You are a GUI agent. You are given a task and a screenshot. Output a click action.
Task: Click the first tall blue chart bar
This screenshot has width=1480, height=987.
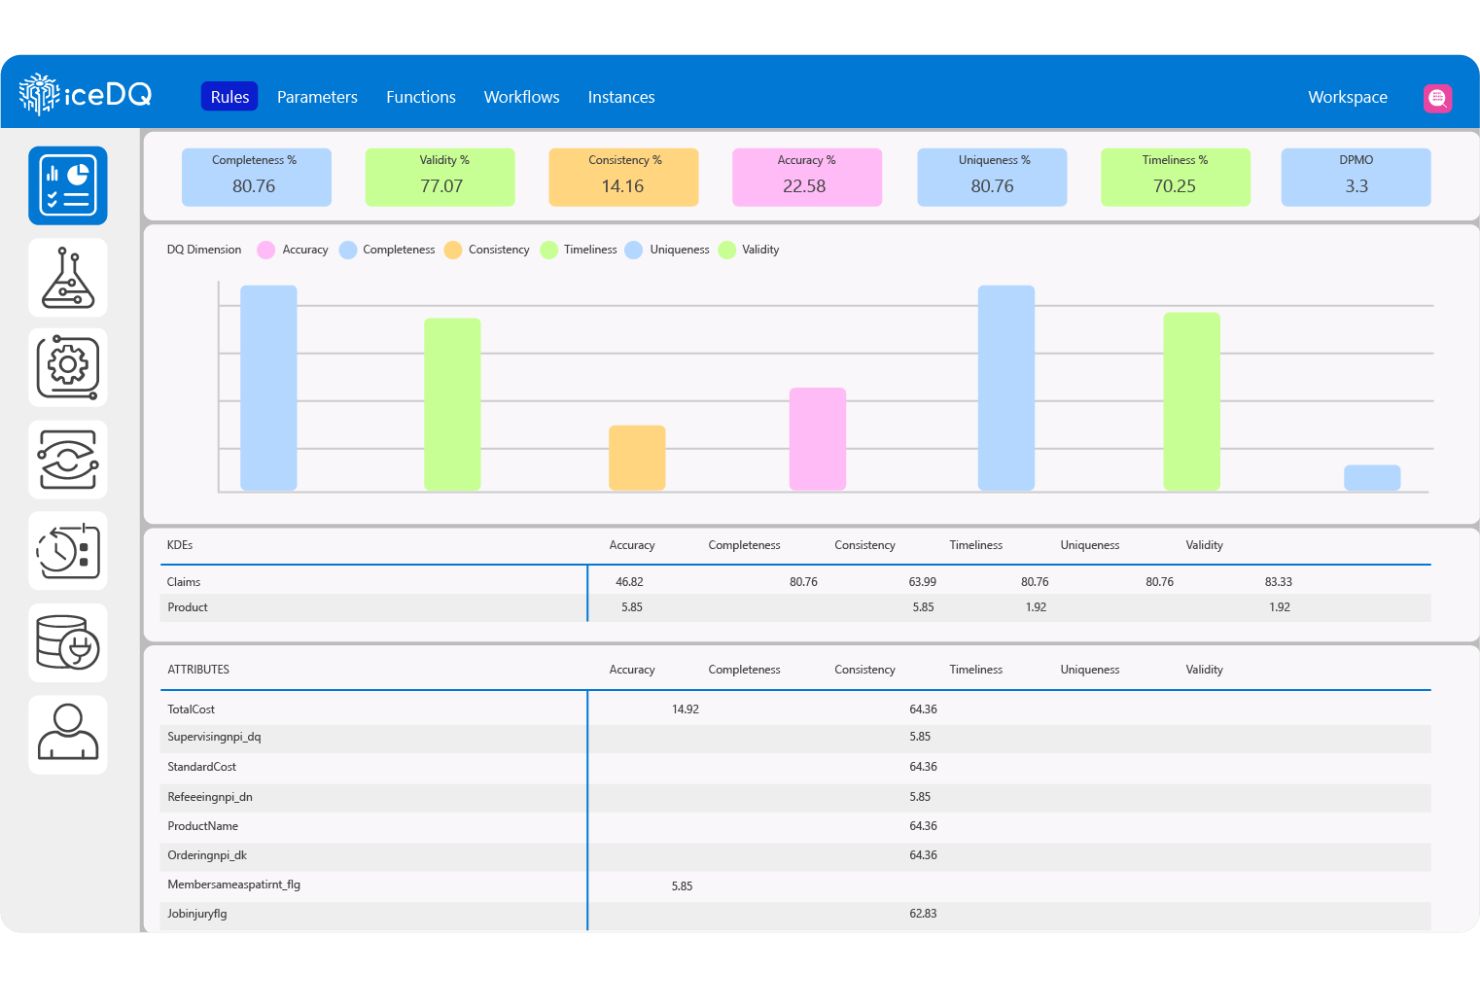tap(269, 388)
